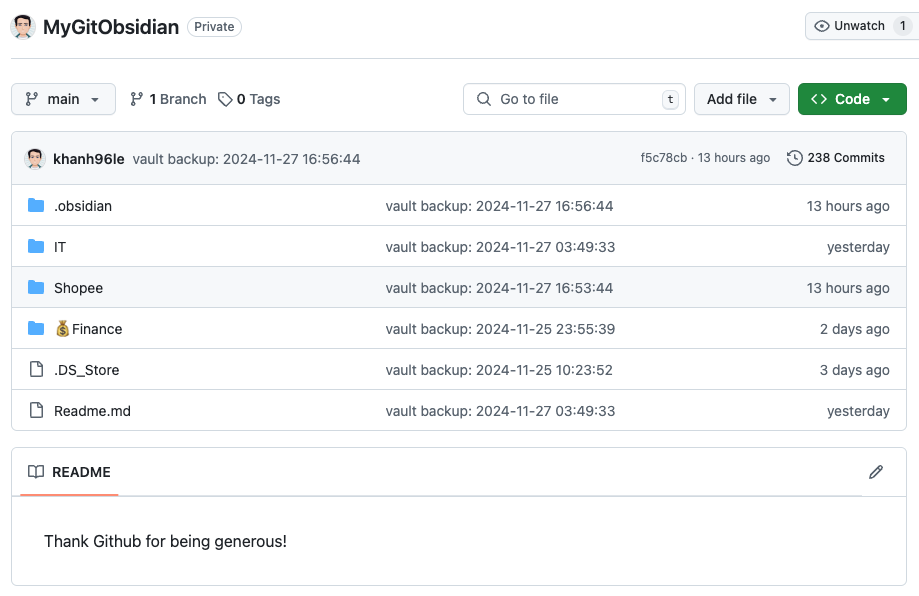Open the Finance folder
This screenshot has height=596, width=919.
[x=89, y=329]
